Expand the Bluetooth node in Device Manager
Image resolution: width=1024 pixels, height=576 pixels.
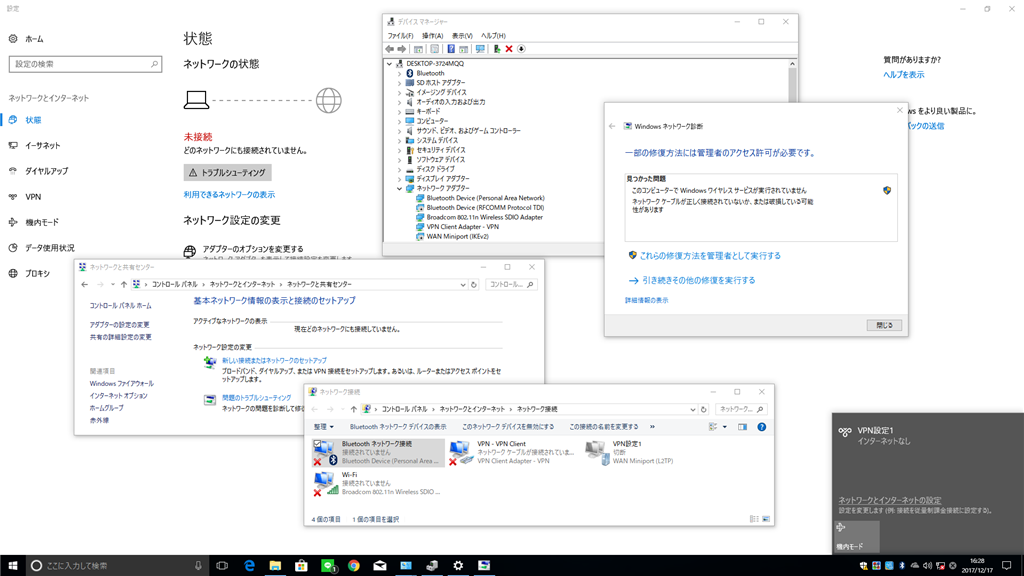click(x=400, y=74)
